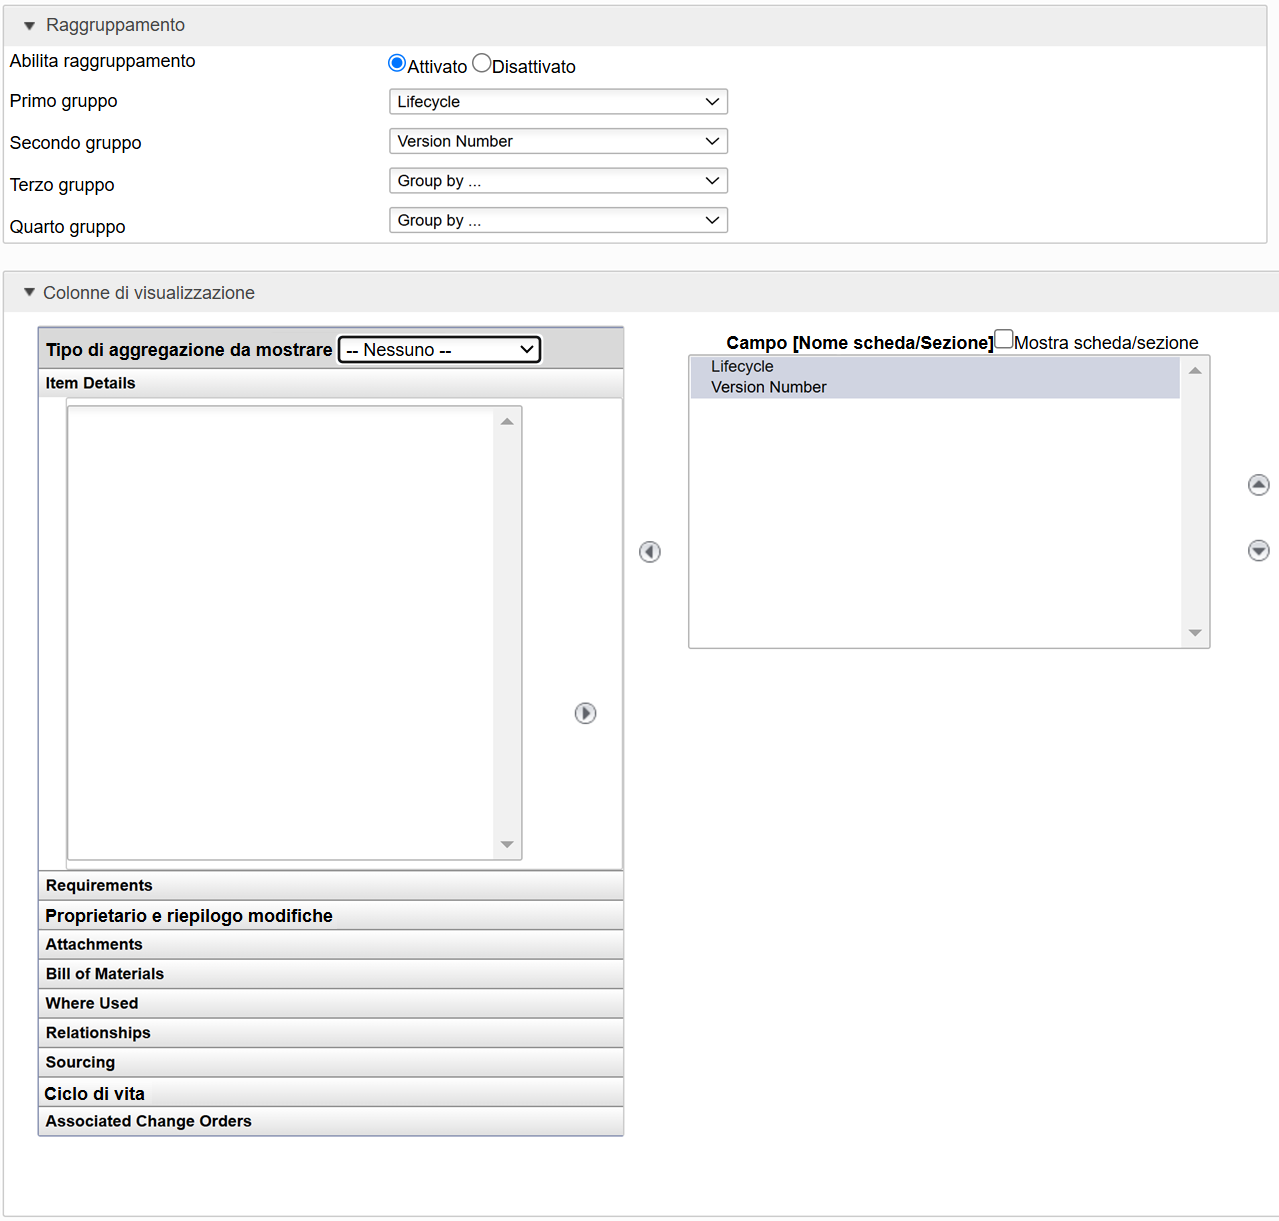Click the Campo list scrollbar up arrow
Image resolution: width=1279 pixels, height=1221 pixels.
(x=1194, y=369)
